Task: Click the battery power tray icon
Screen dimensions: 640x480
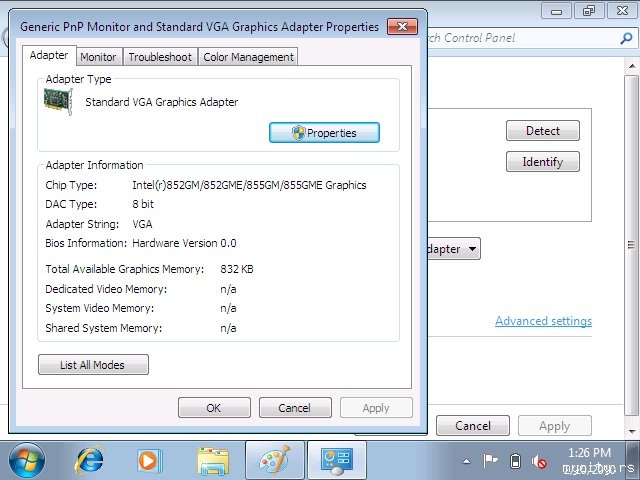Action: pyautogui.click(x=515, y=461)
